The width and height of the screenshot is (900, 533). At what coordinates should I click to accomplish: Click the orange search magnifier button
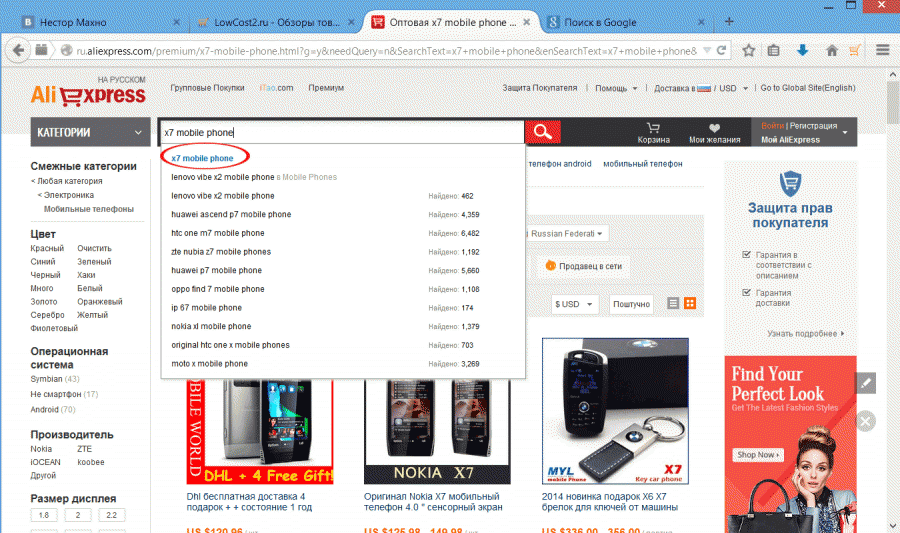542,132
